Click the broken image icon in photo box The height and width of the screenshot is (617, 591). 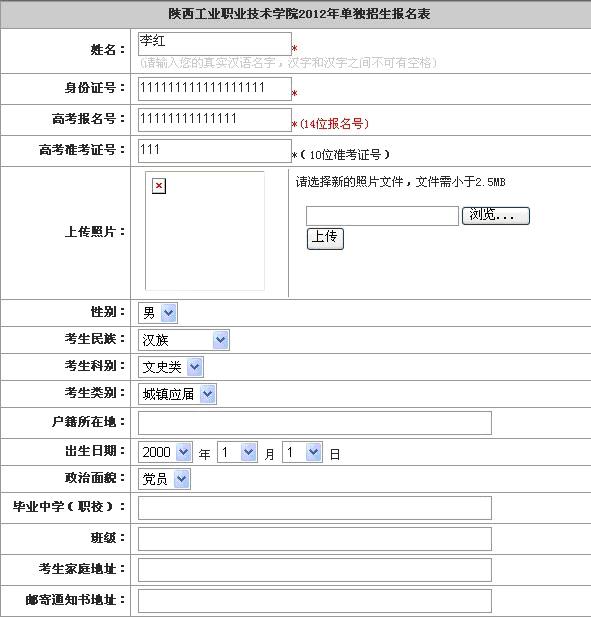pos(159,186)
